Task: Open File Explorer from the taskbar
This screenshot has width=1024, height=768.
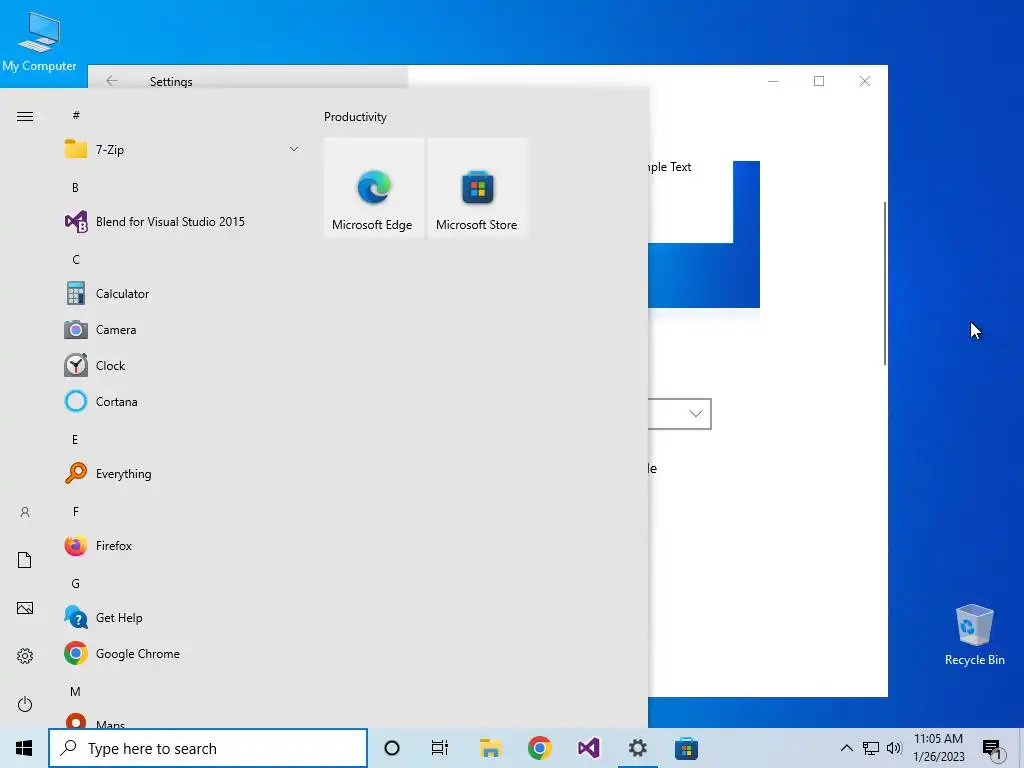Action: (490, 748)
